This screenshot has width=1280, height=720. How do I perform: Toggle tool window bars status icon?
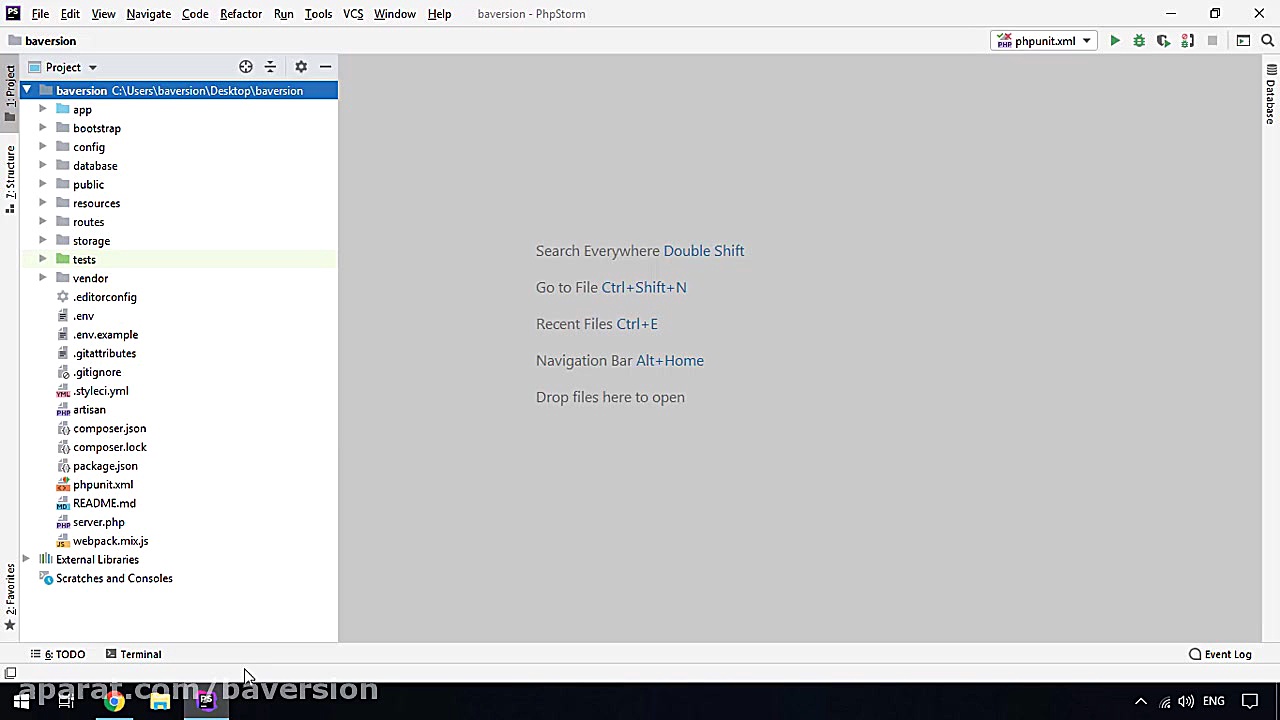(x=10, y=673)
